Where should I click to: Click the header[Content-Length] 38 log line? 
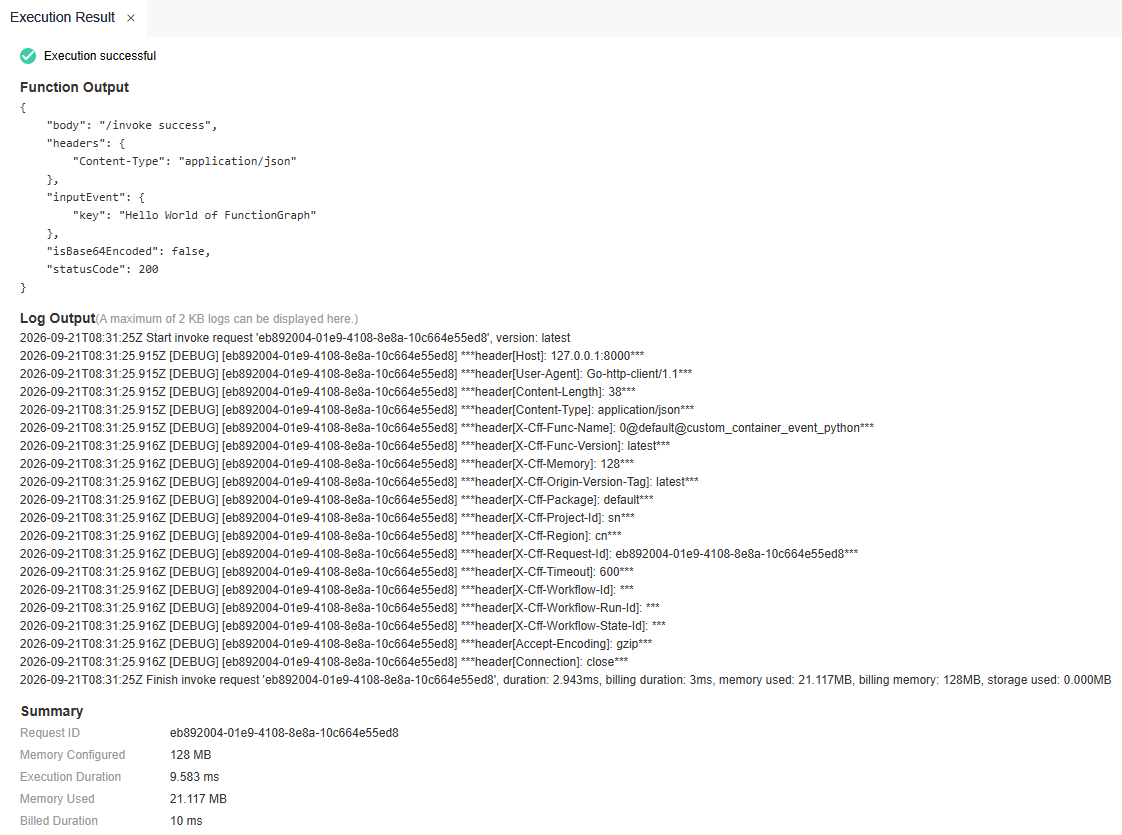tap(328, 391)
